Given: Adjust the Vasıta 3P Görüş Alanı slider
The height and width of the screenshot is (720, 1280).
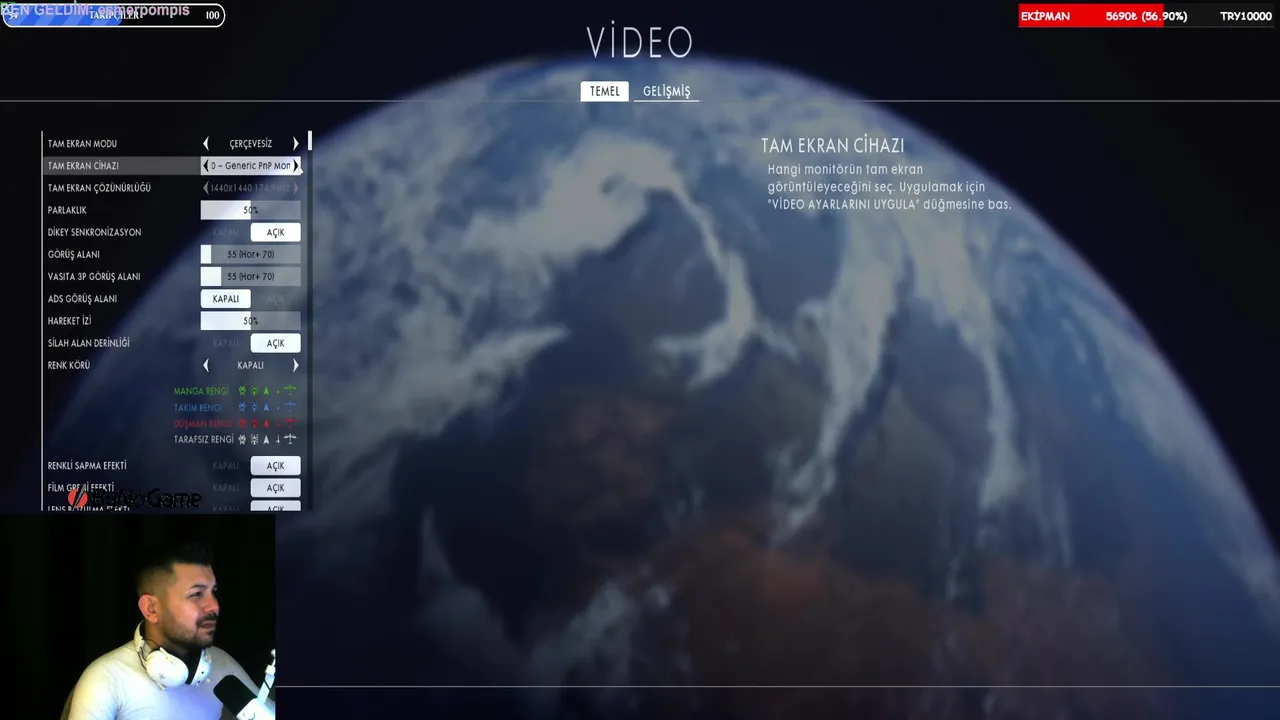Looking at the screenshot, I should [250, 276].
